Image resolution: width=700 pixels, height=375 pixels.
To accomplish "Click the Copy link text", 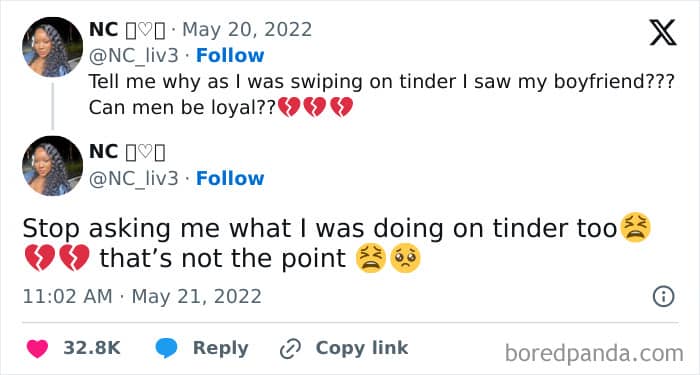I will click(362, 348).
